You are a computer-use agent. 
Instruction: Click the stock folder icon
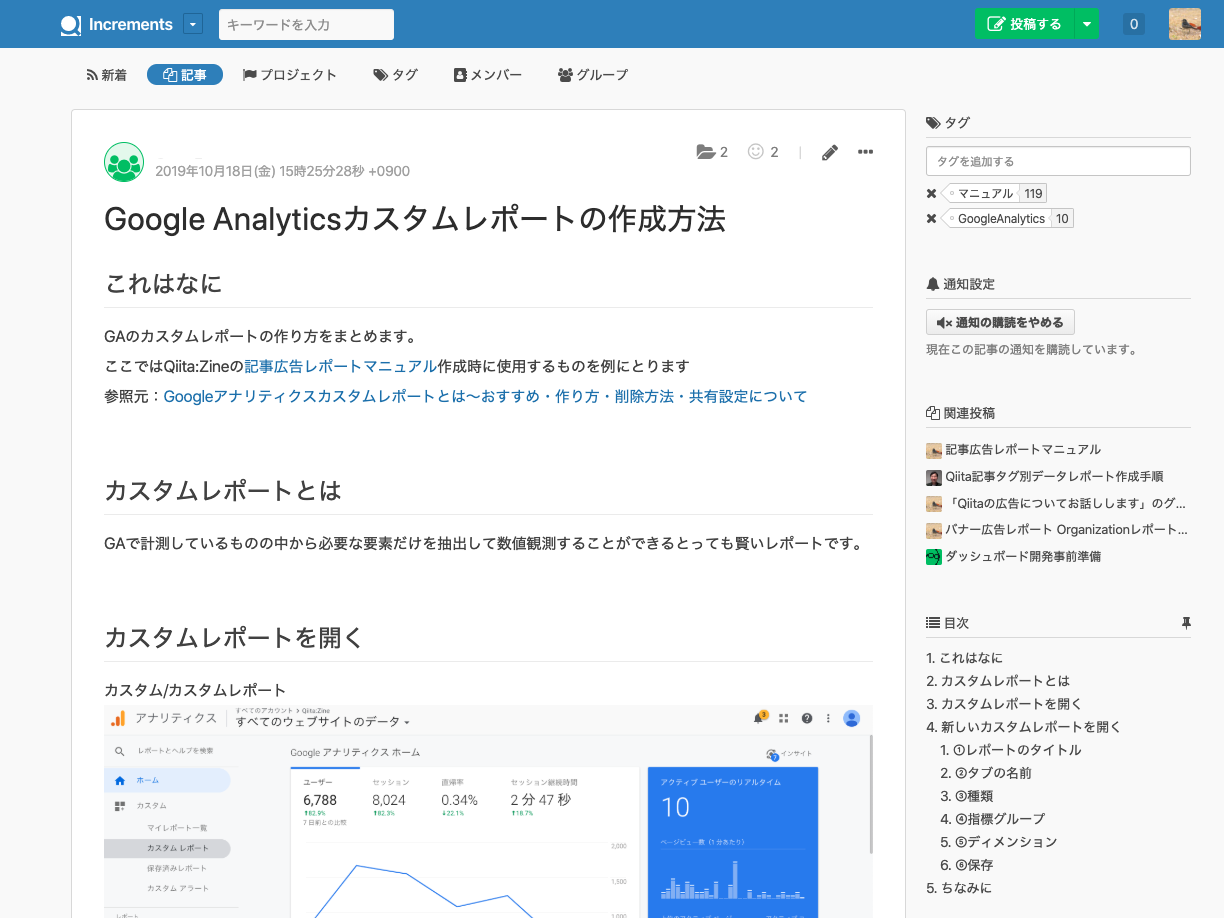coord(706,152)
